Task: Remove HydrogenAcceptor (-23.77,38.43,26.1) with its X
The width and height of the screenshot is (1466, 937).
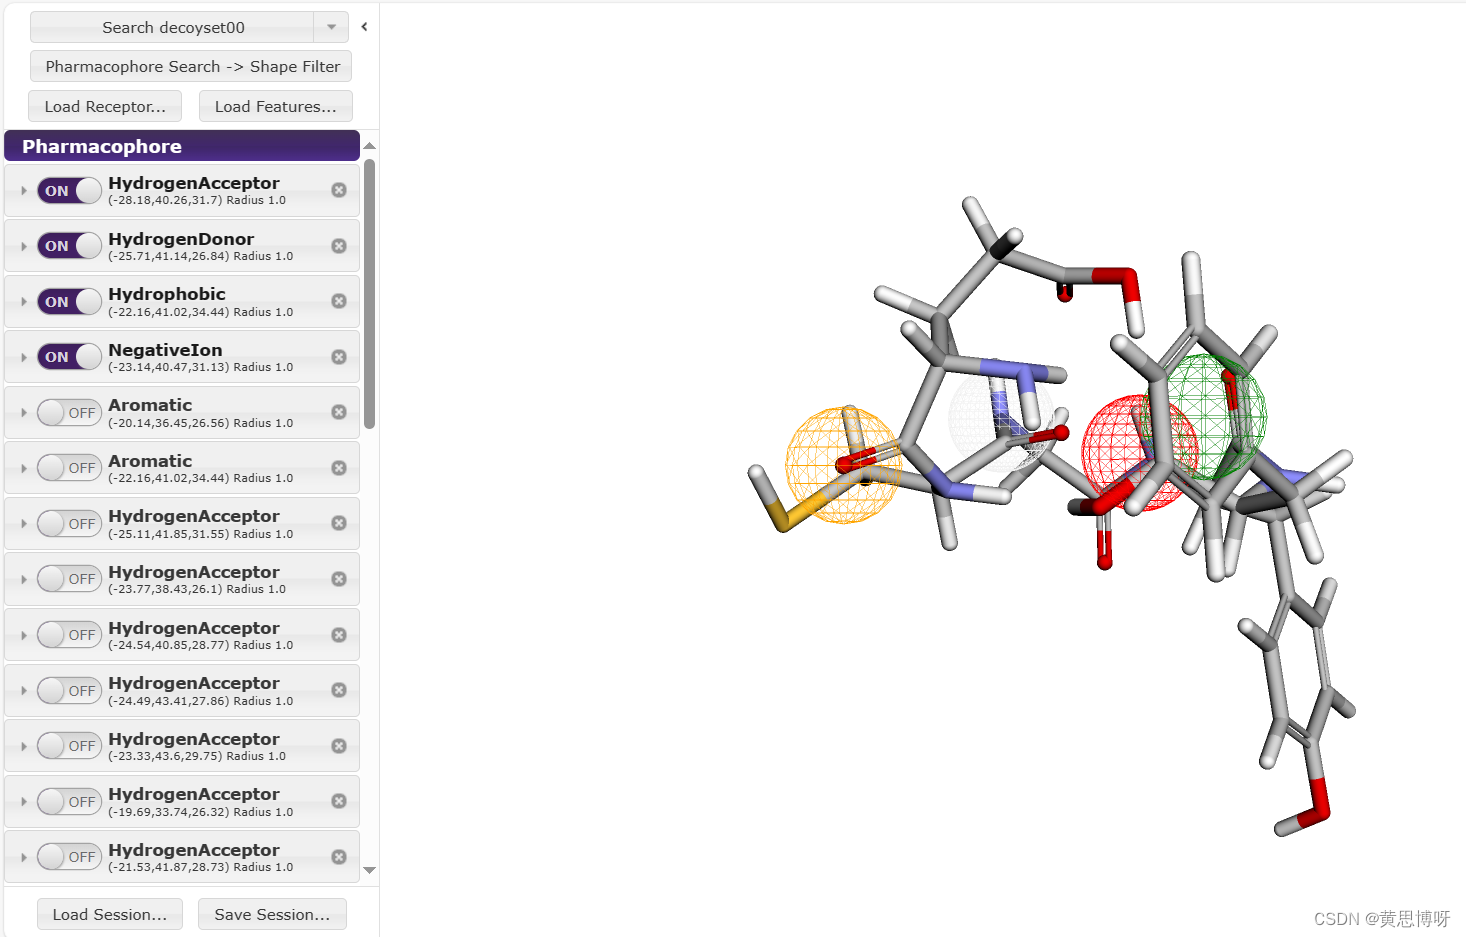Action: pyautogui.click(x=339, y=579)
